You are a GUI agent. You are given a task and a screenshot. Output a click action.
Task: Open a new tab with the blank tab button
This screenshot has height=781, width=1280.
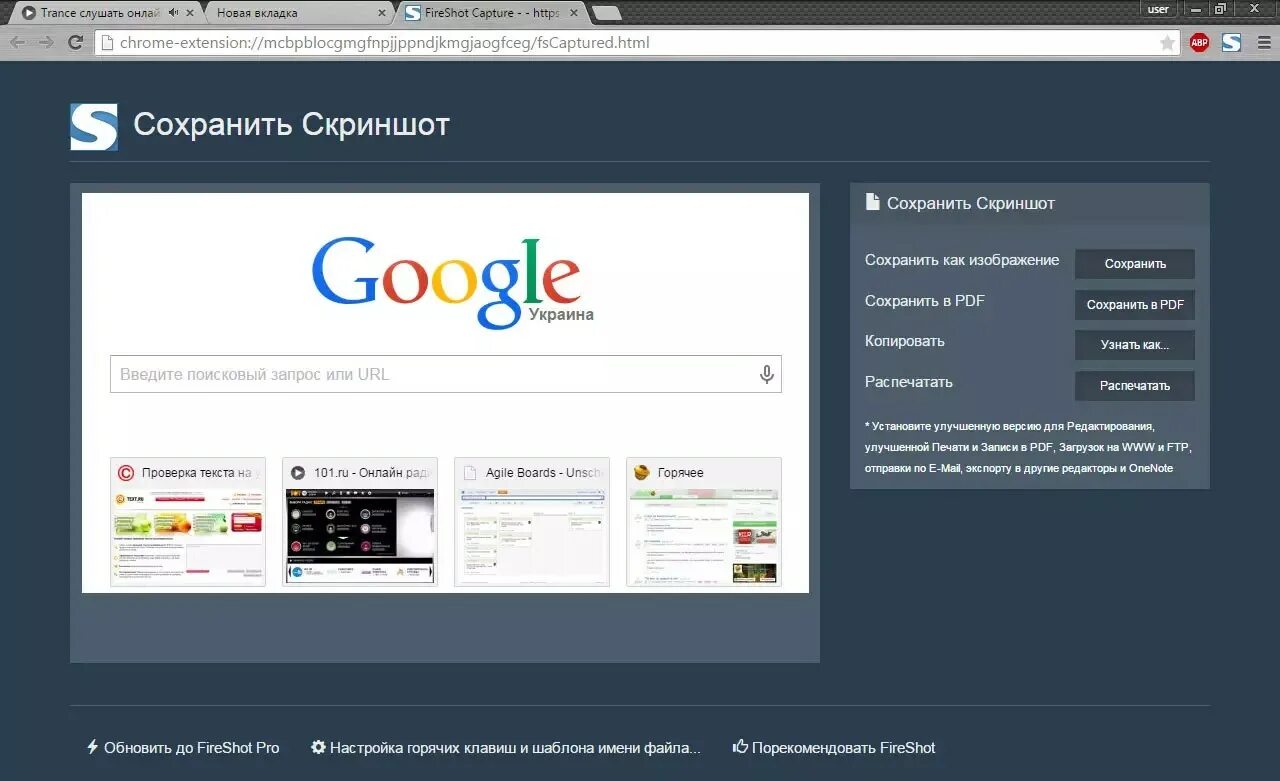coord(606,13)
